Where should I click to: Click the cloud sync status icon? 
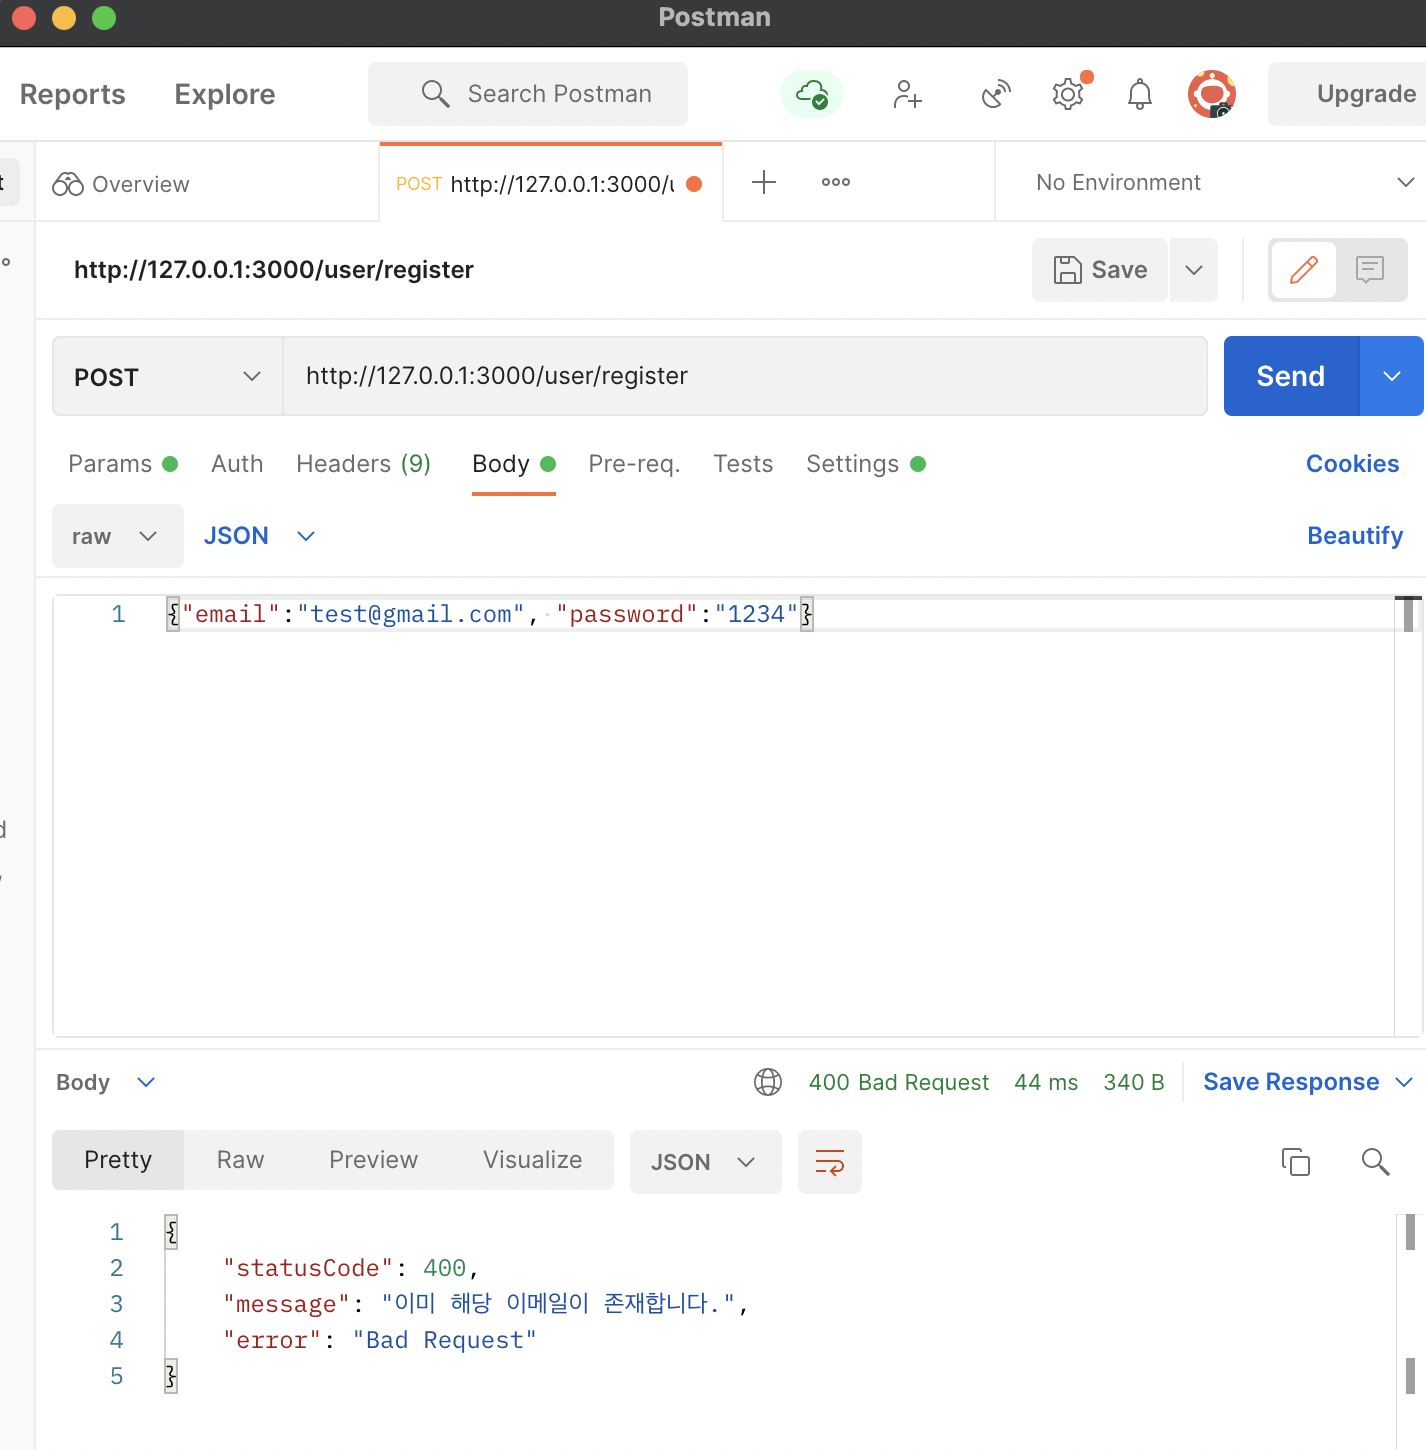[811, 94]
